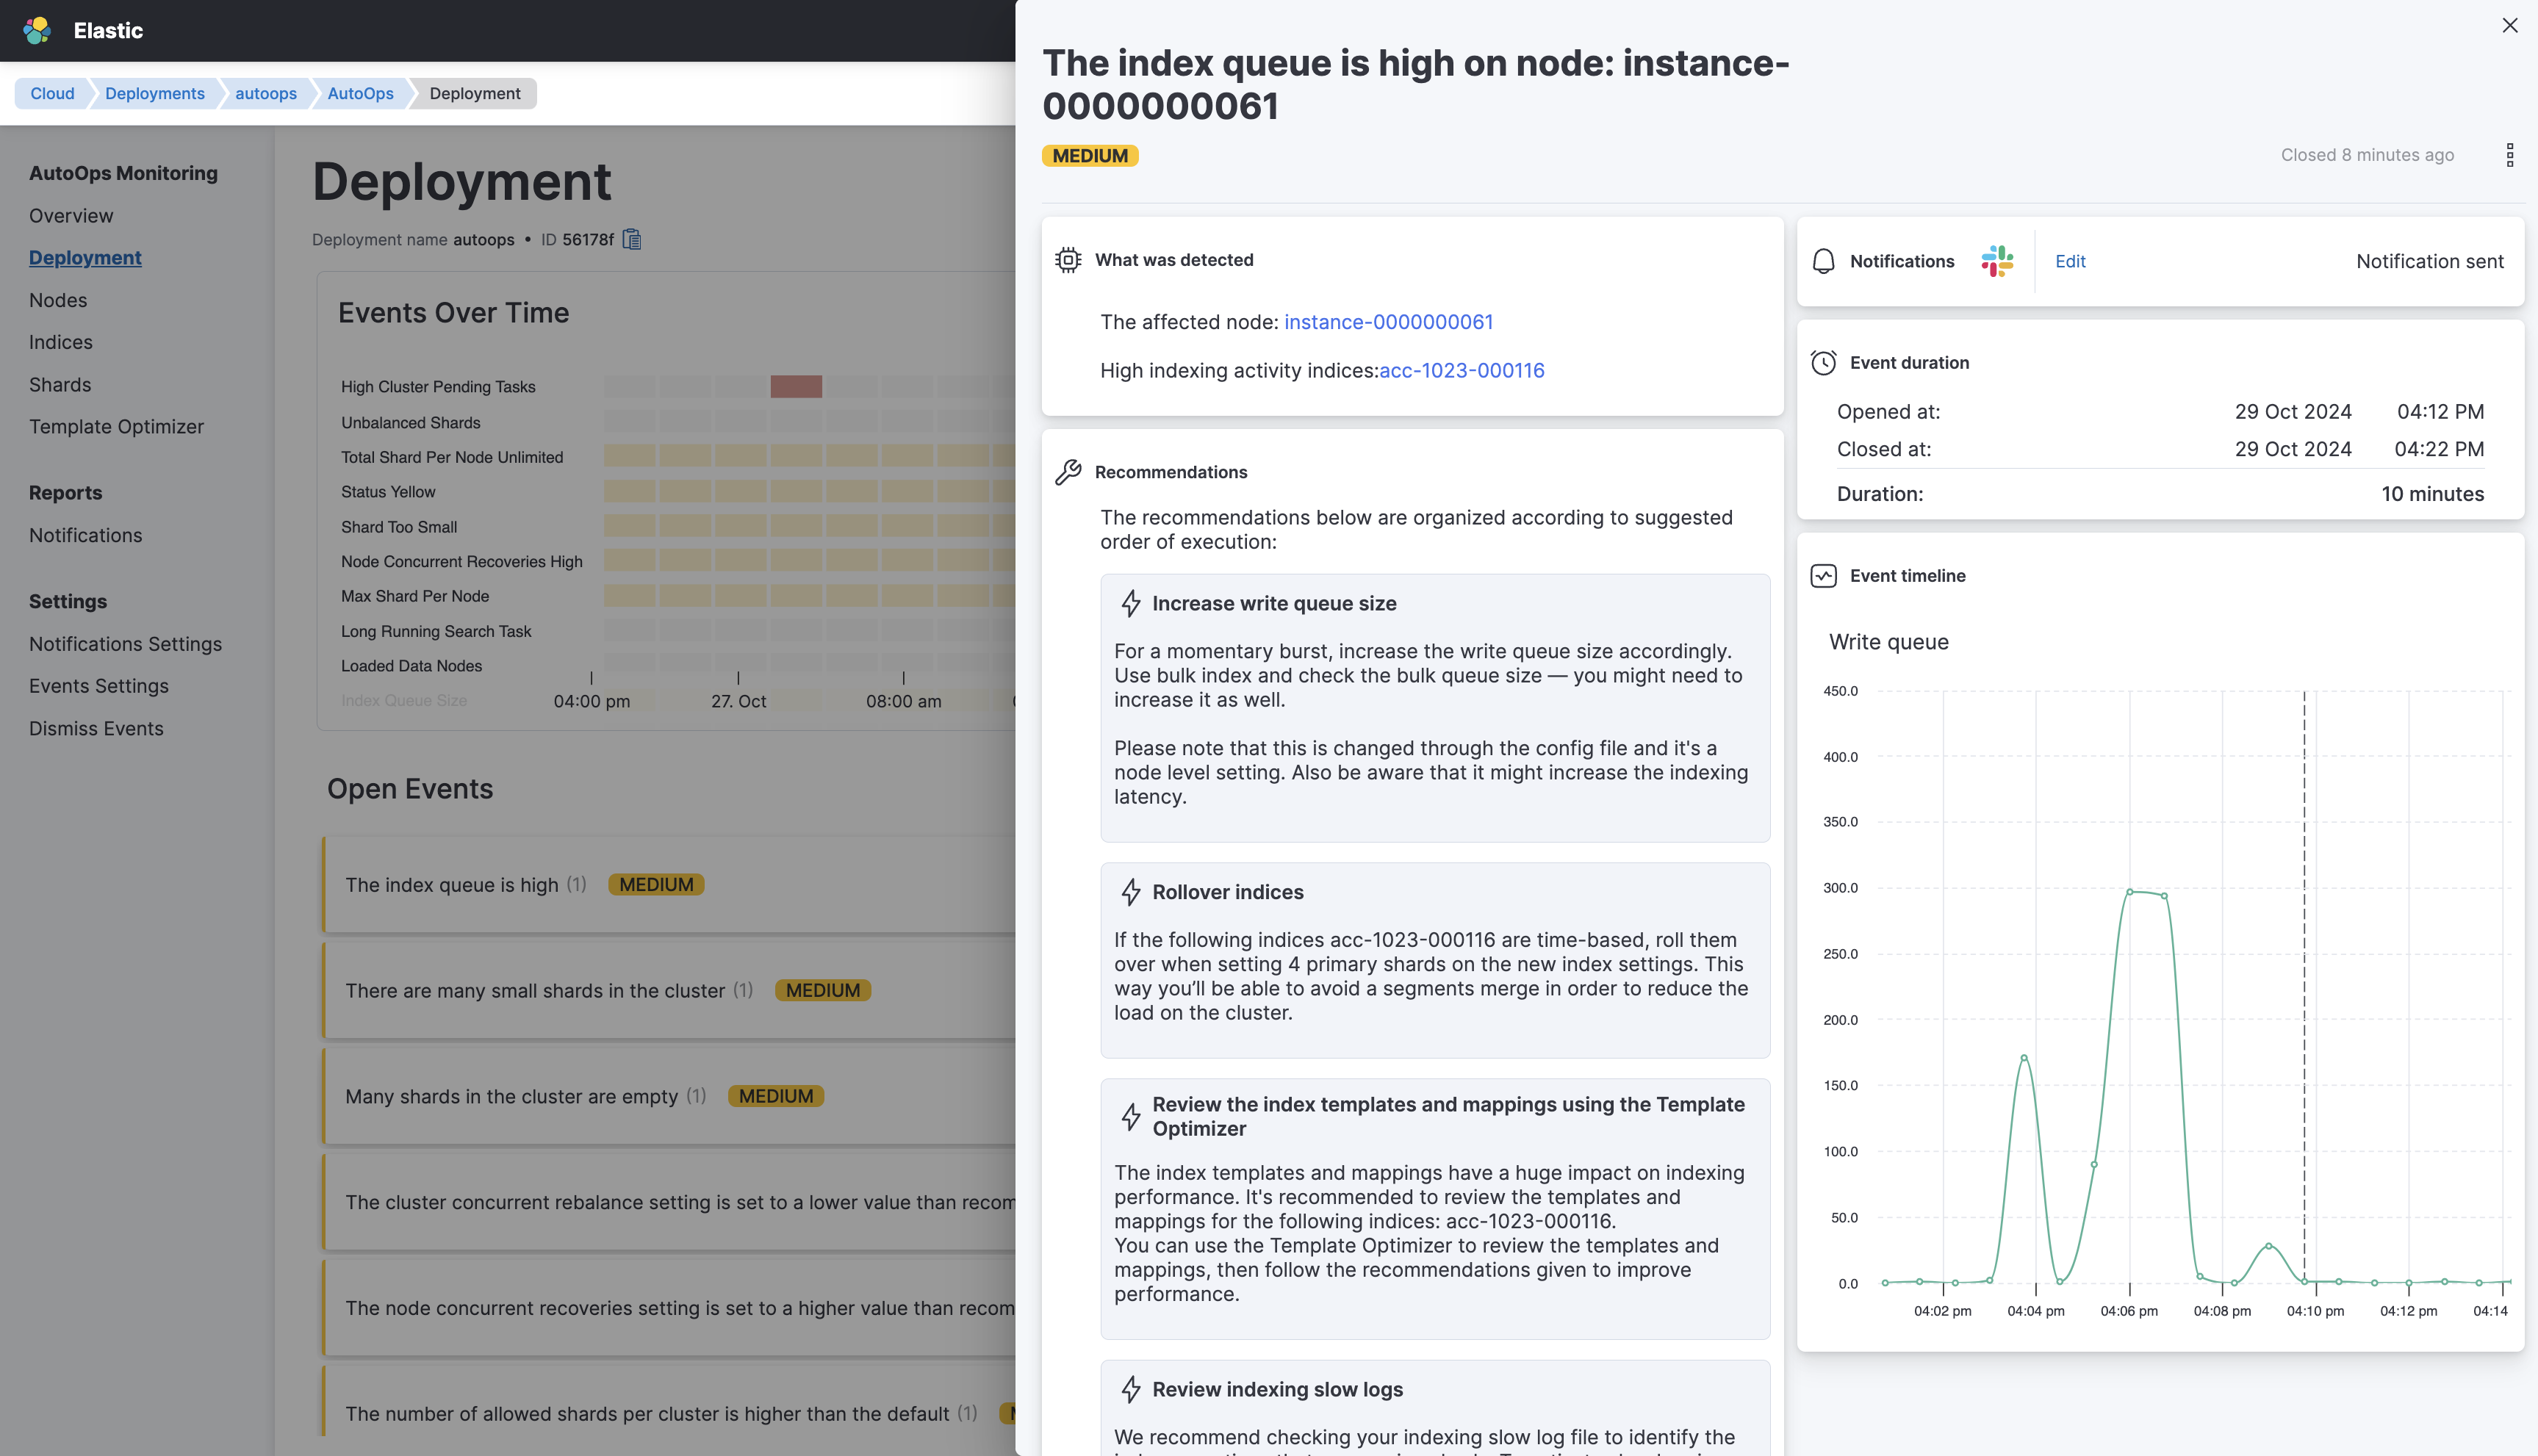The width and height of the screenshot is (2538, 1456).
Task: Open the three-dot options menu
Action: tap(2509, 155)
